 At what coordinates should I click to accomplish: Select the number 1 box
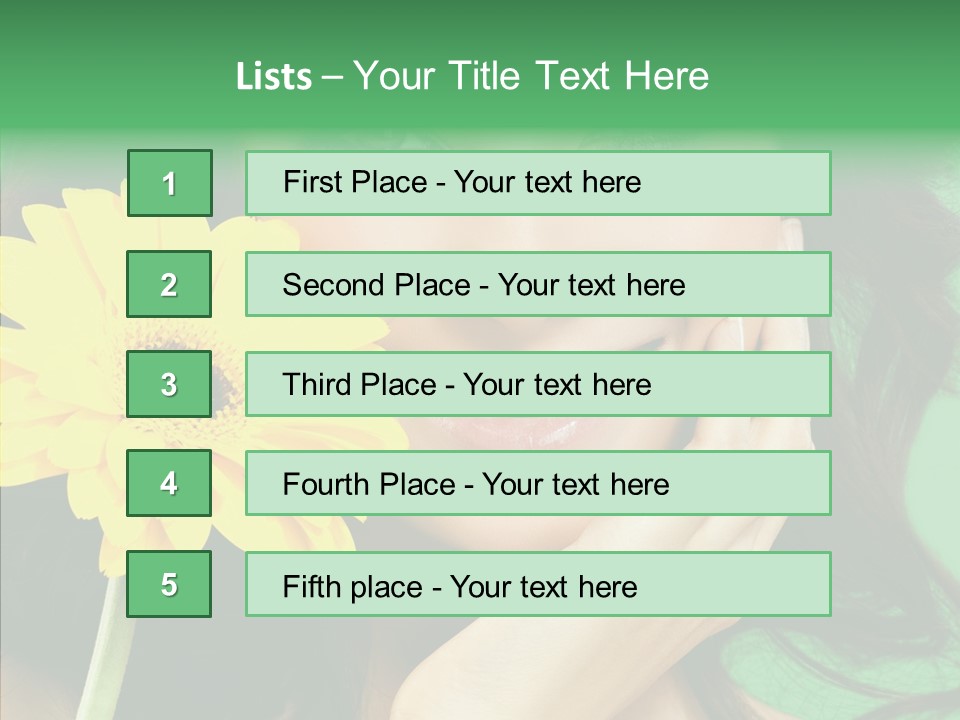coord(170,183)
